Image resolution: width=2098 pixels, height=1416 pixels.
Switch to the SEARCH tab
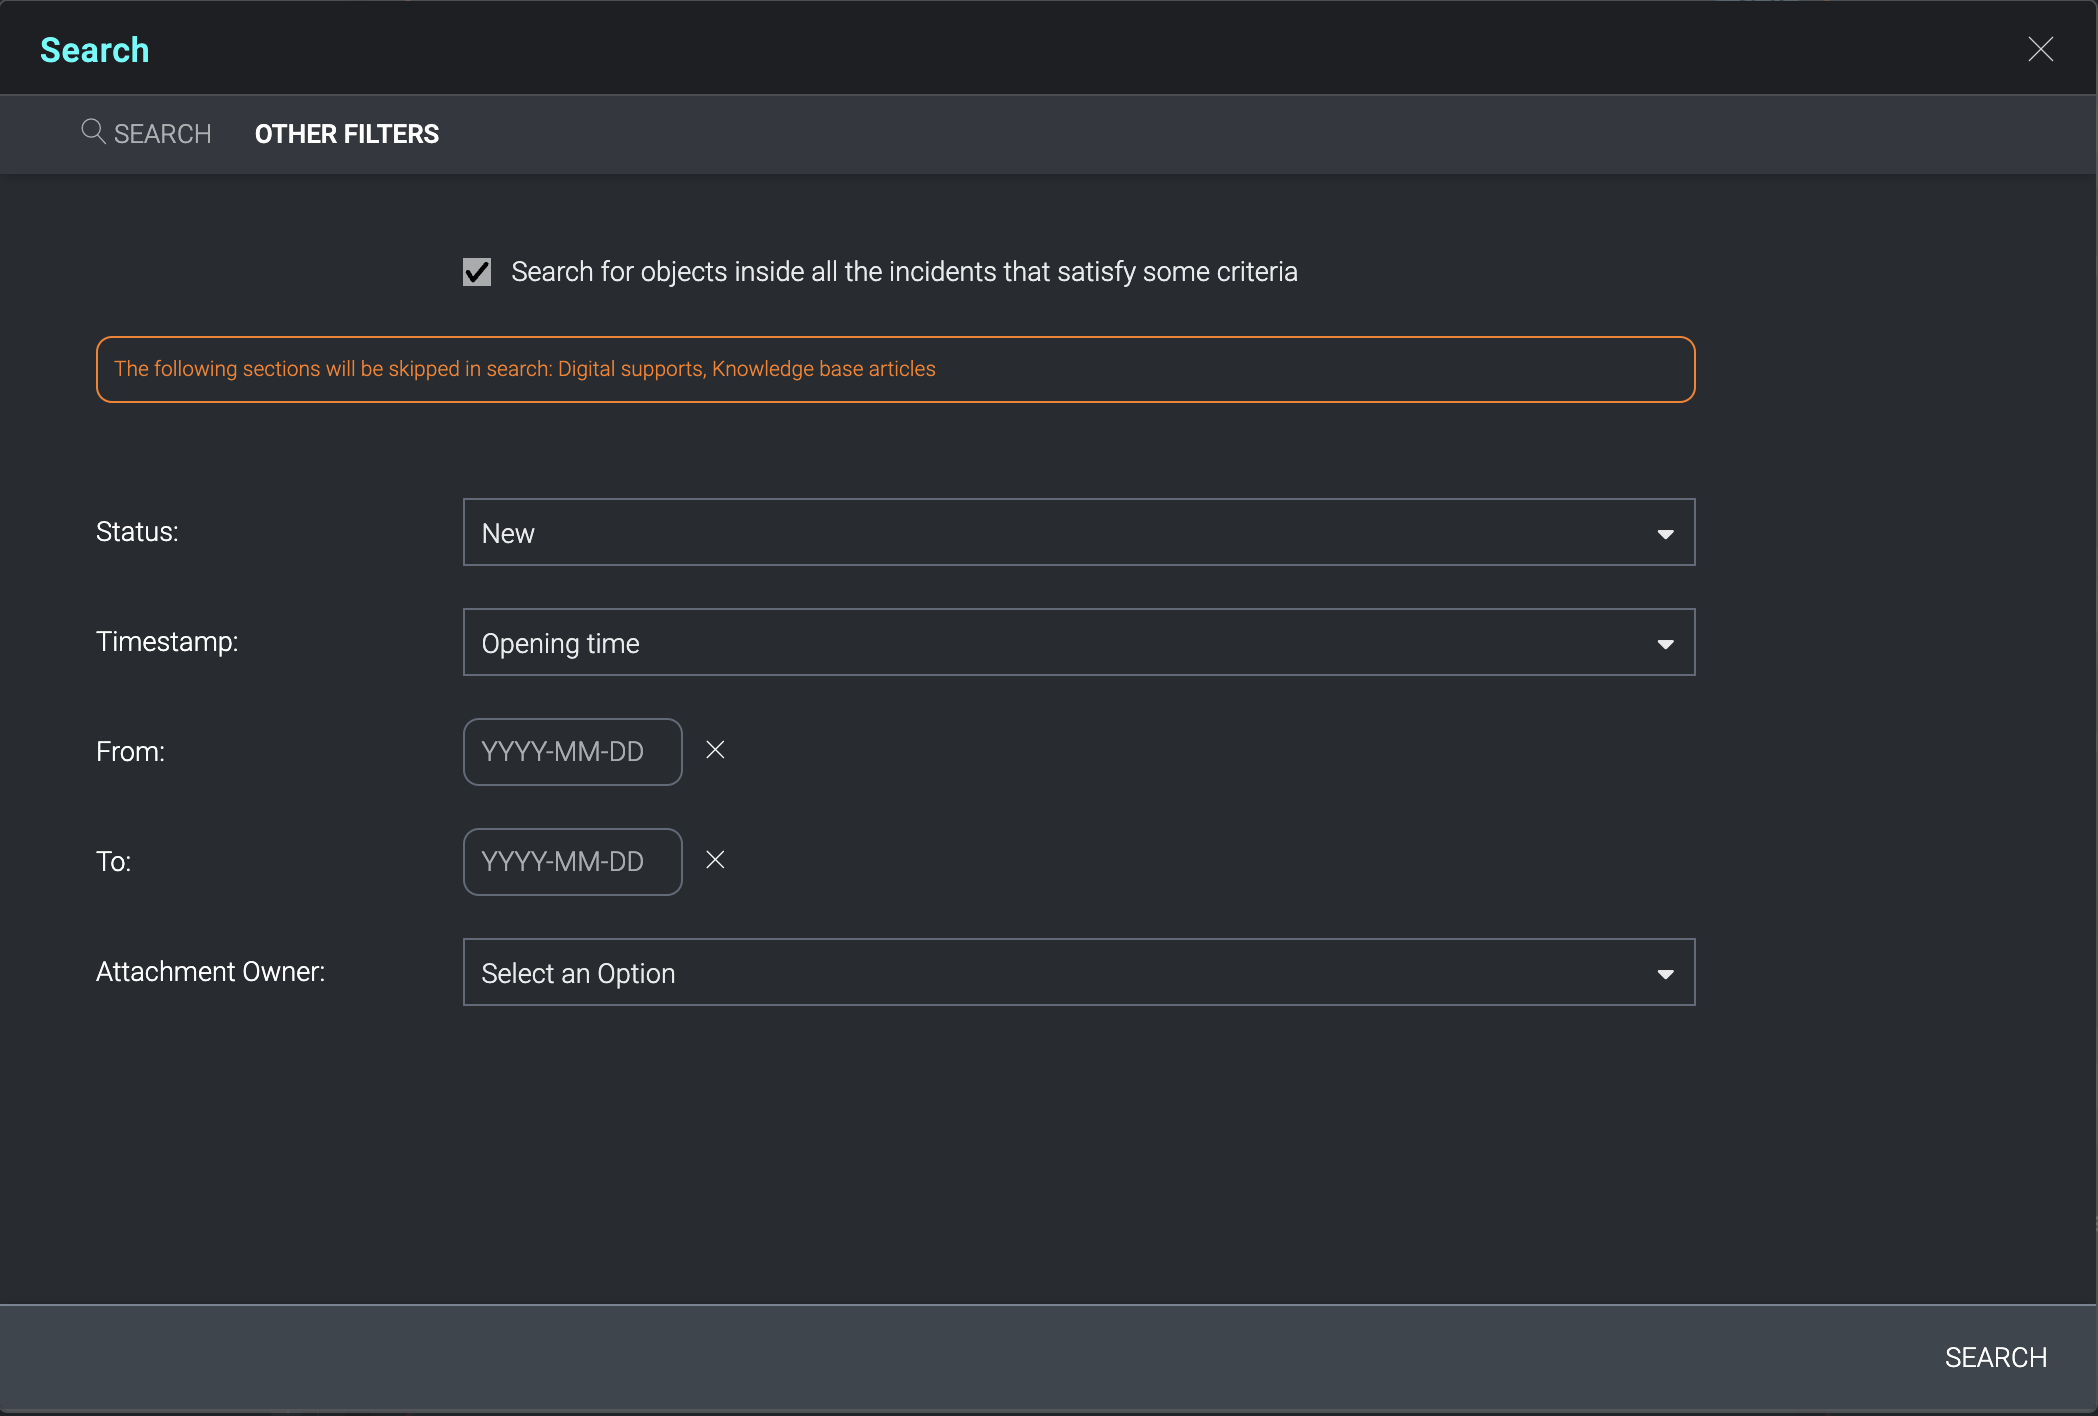click(162, 134)
